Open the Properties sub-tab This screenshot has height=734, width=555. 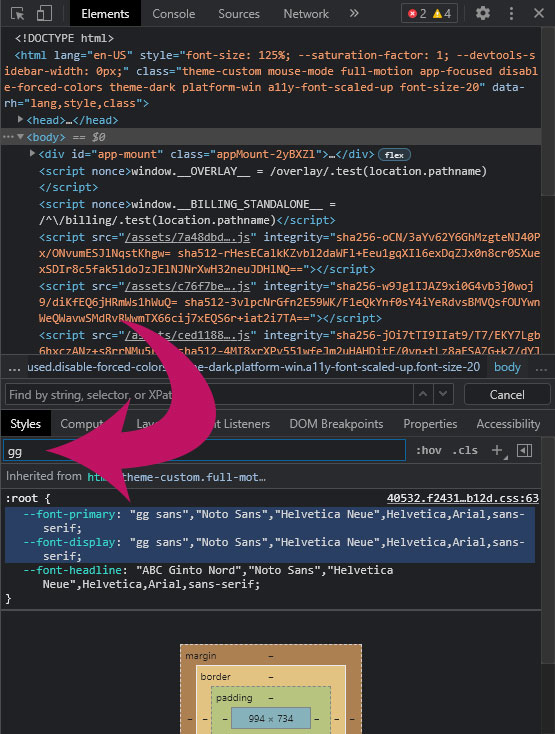click(430, 424)
